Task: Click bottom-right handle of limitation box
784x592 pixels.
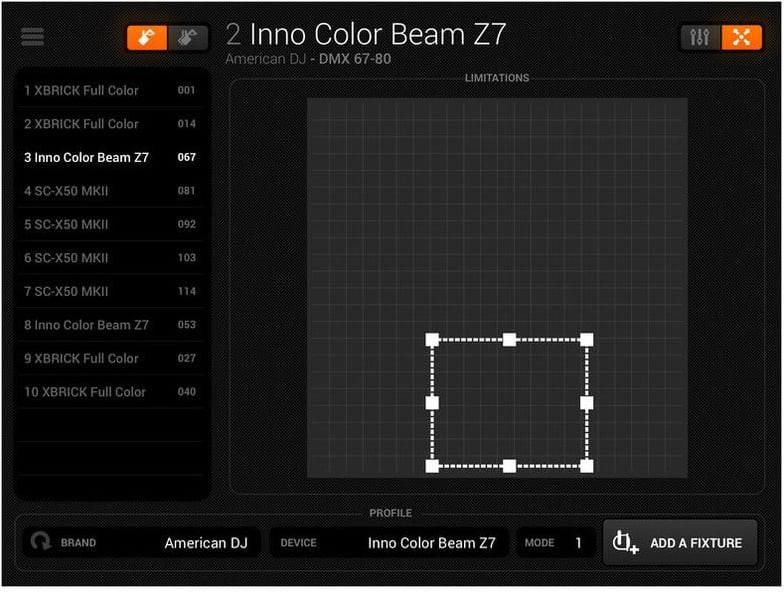Action: click(586, 466)
